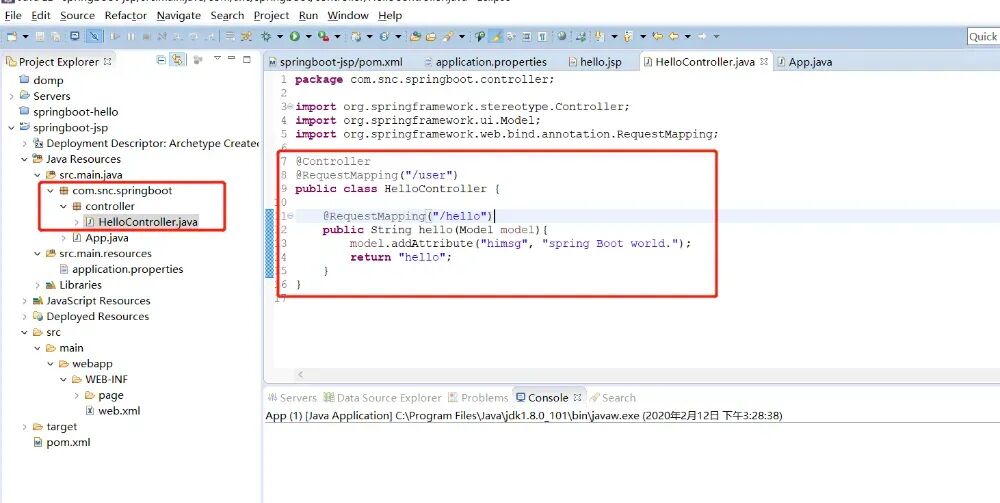1000x503 pixels.
Task: Click the green Run button icon
Action: click(295, 36)
